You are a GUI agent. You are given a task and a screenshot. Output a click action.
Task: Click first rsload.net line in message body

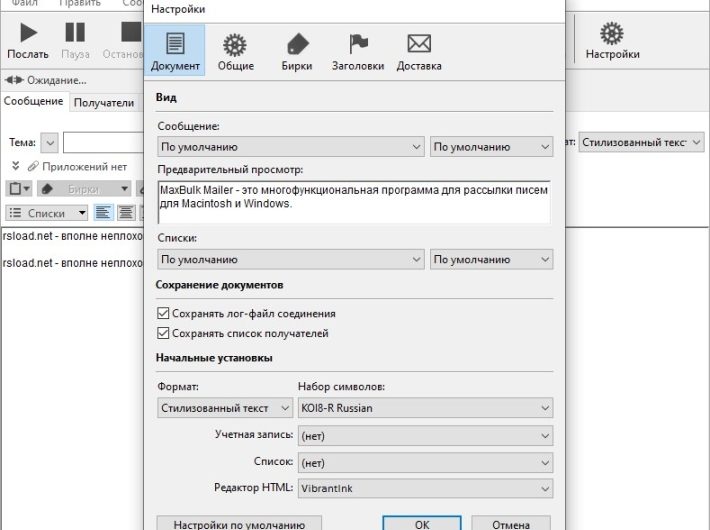72,236
